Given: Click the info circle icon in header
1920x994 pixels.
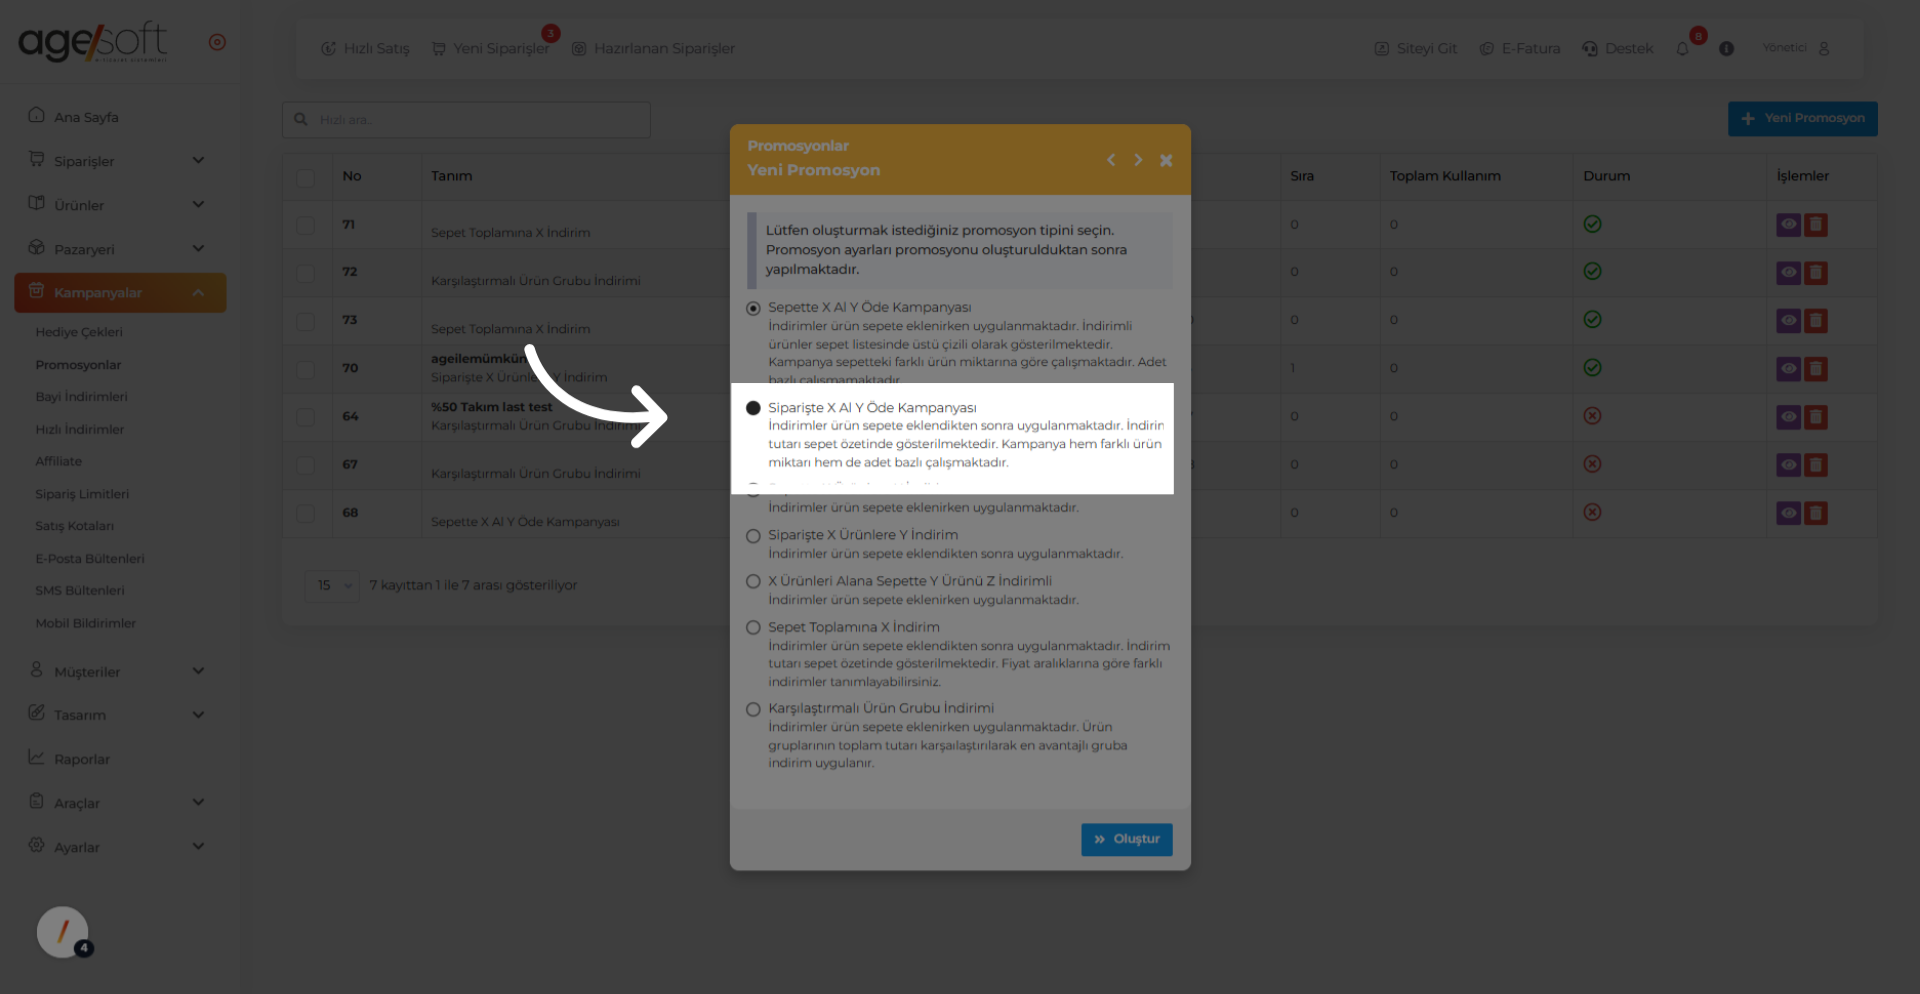Looking at the screenshot, I should coord(1726,48).
